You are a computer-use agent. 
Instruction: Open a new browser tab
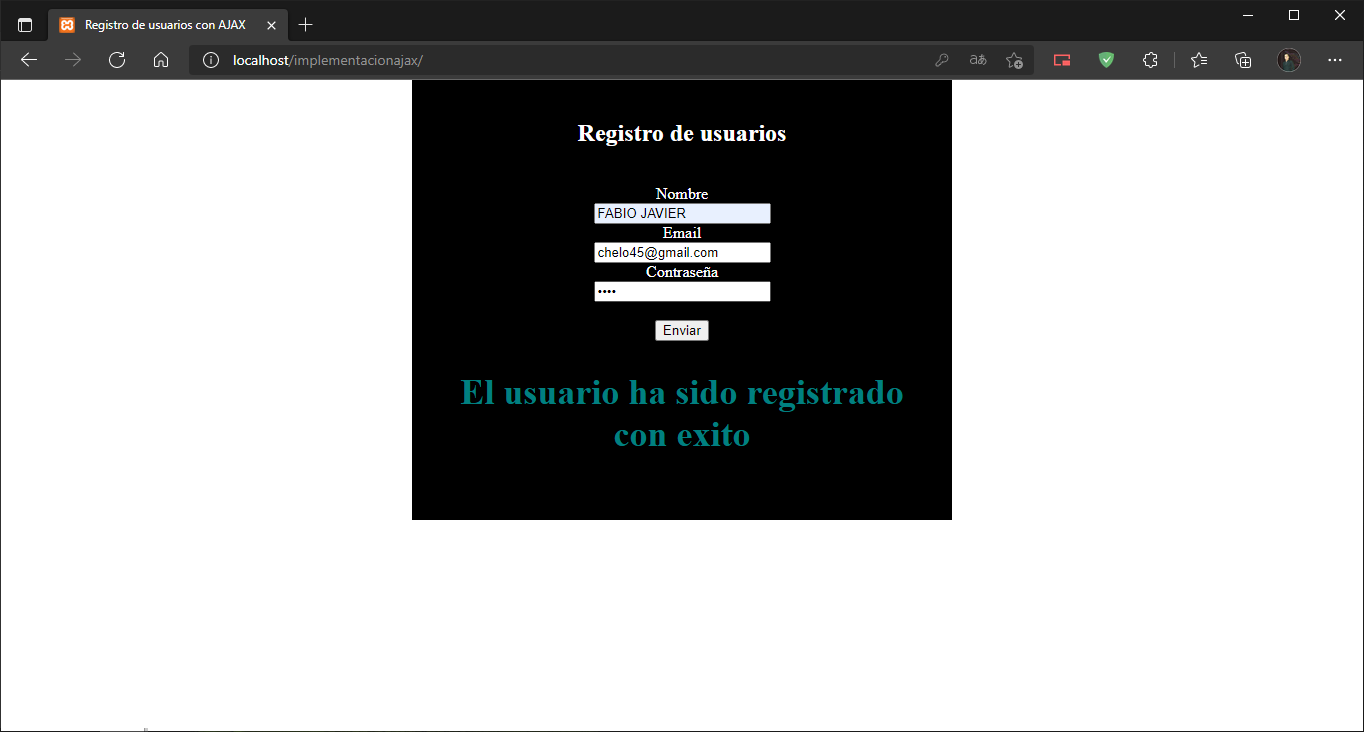click(x=306, y=25)
